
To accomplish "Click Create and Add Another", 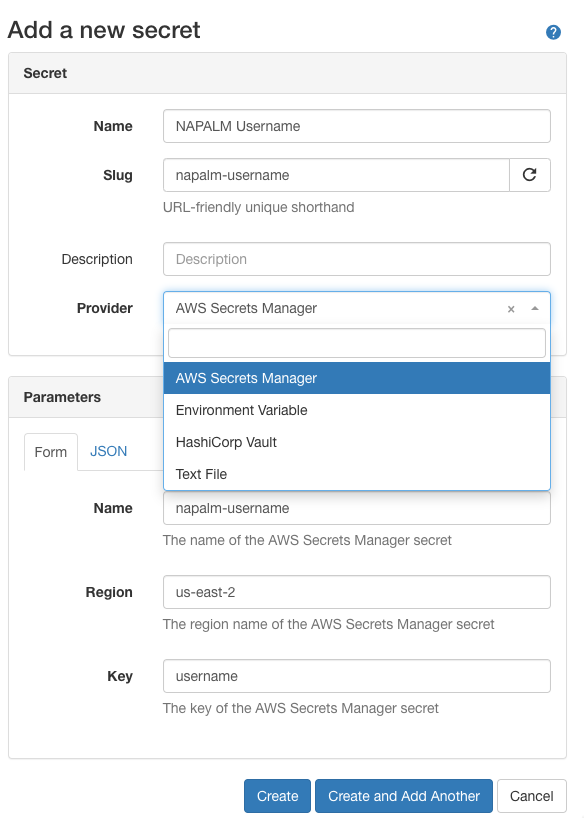I will pos(403,796).
